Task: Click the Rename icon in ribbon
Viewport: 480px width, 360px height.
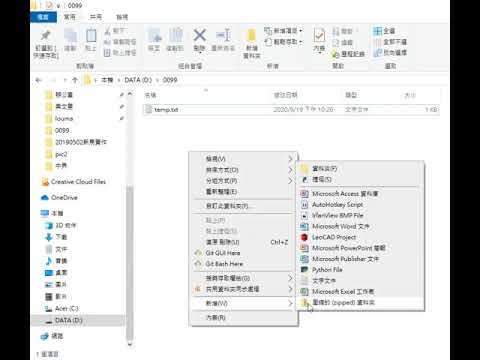Action: point(223,35)
